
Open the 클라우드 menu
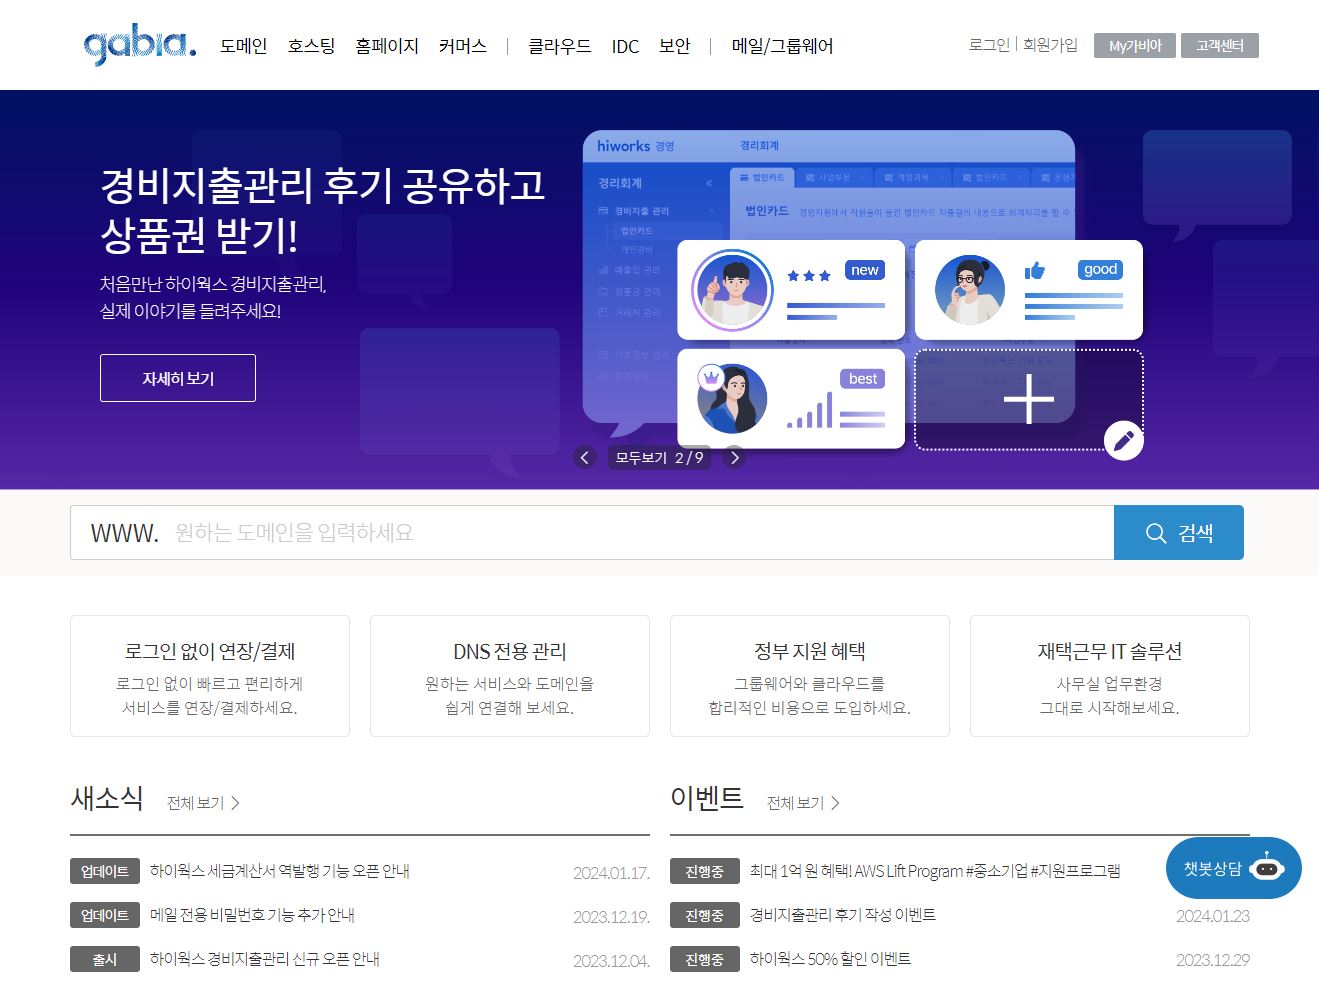[x=560, y=46]
